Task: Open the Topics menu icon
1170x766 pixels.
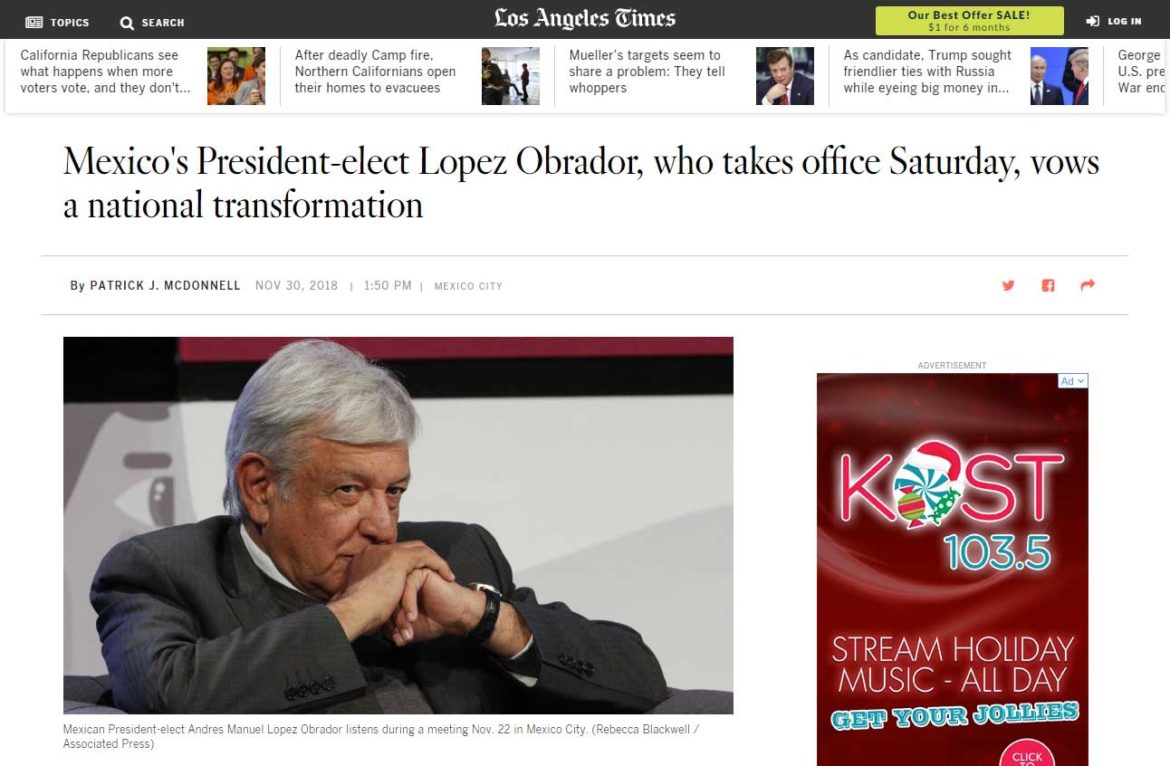Action: click(x=34, y=22)
